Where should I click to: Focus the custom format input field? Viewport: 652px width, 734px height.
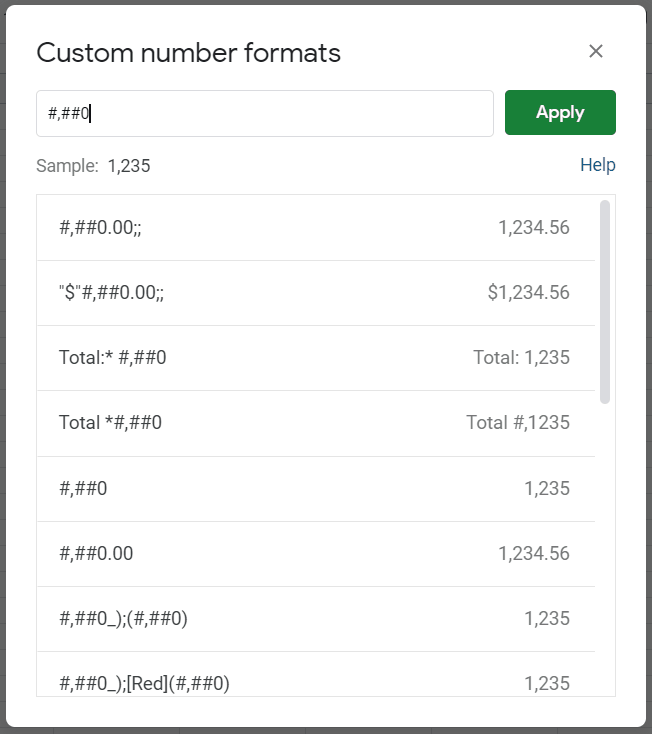(x=265, y=113)
